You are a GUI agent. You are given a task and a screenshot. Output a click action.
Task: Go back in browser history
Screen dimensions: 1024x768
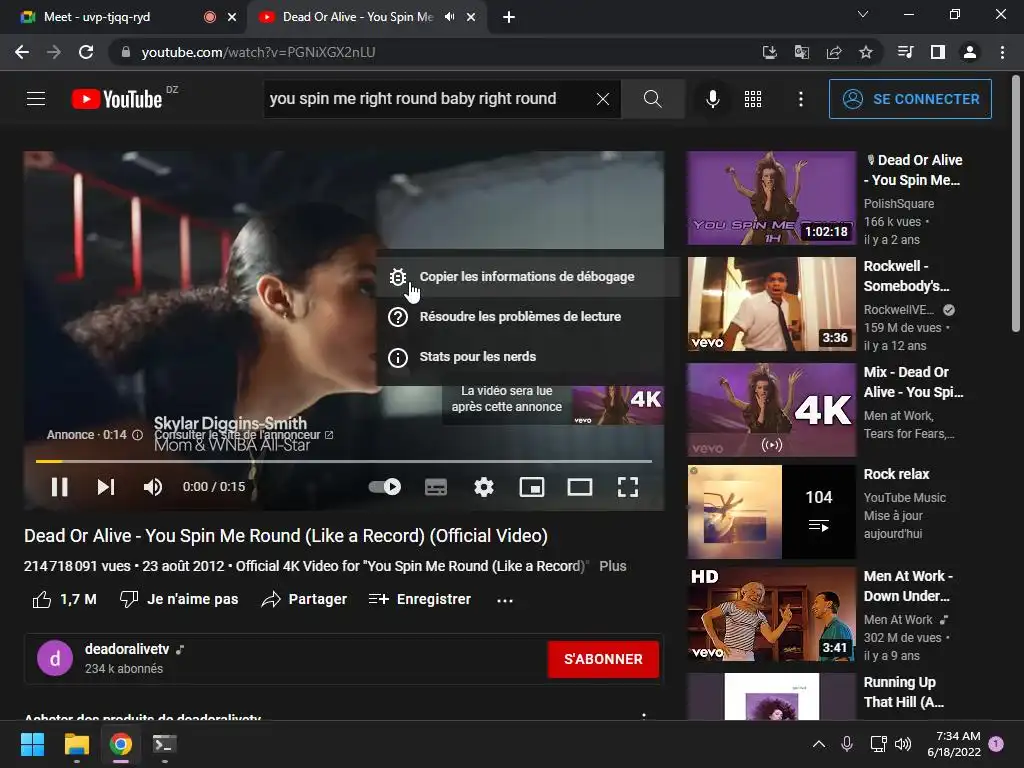pyautogui.click(x=22, y=52)
